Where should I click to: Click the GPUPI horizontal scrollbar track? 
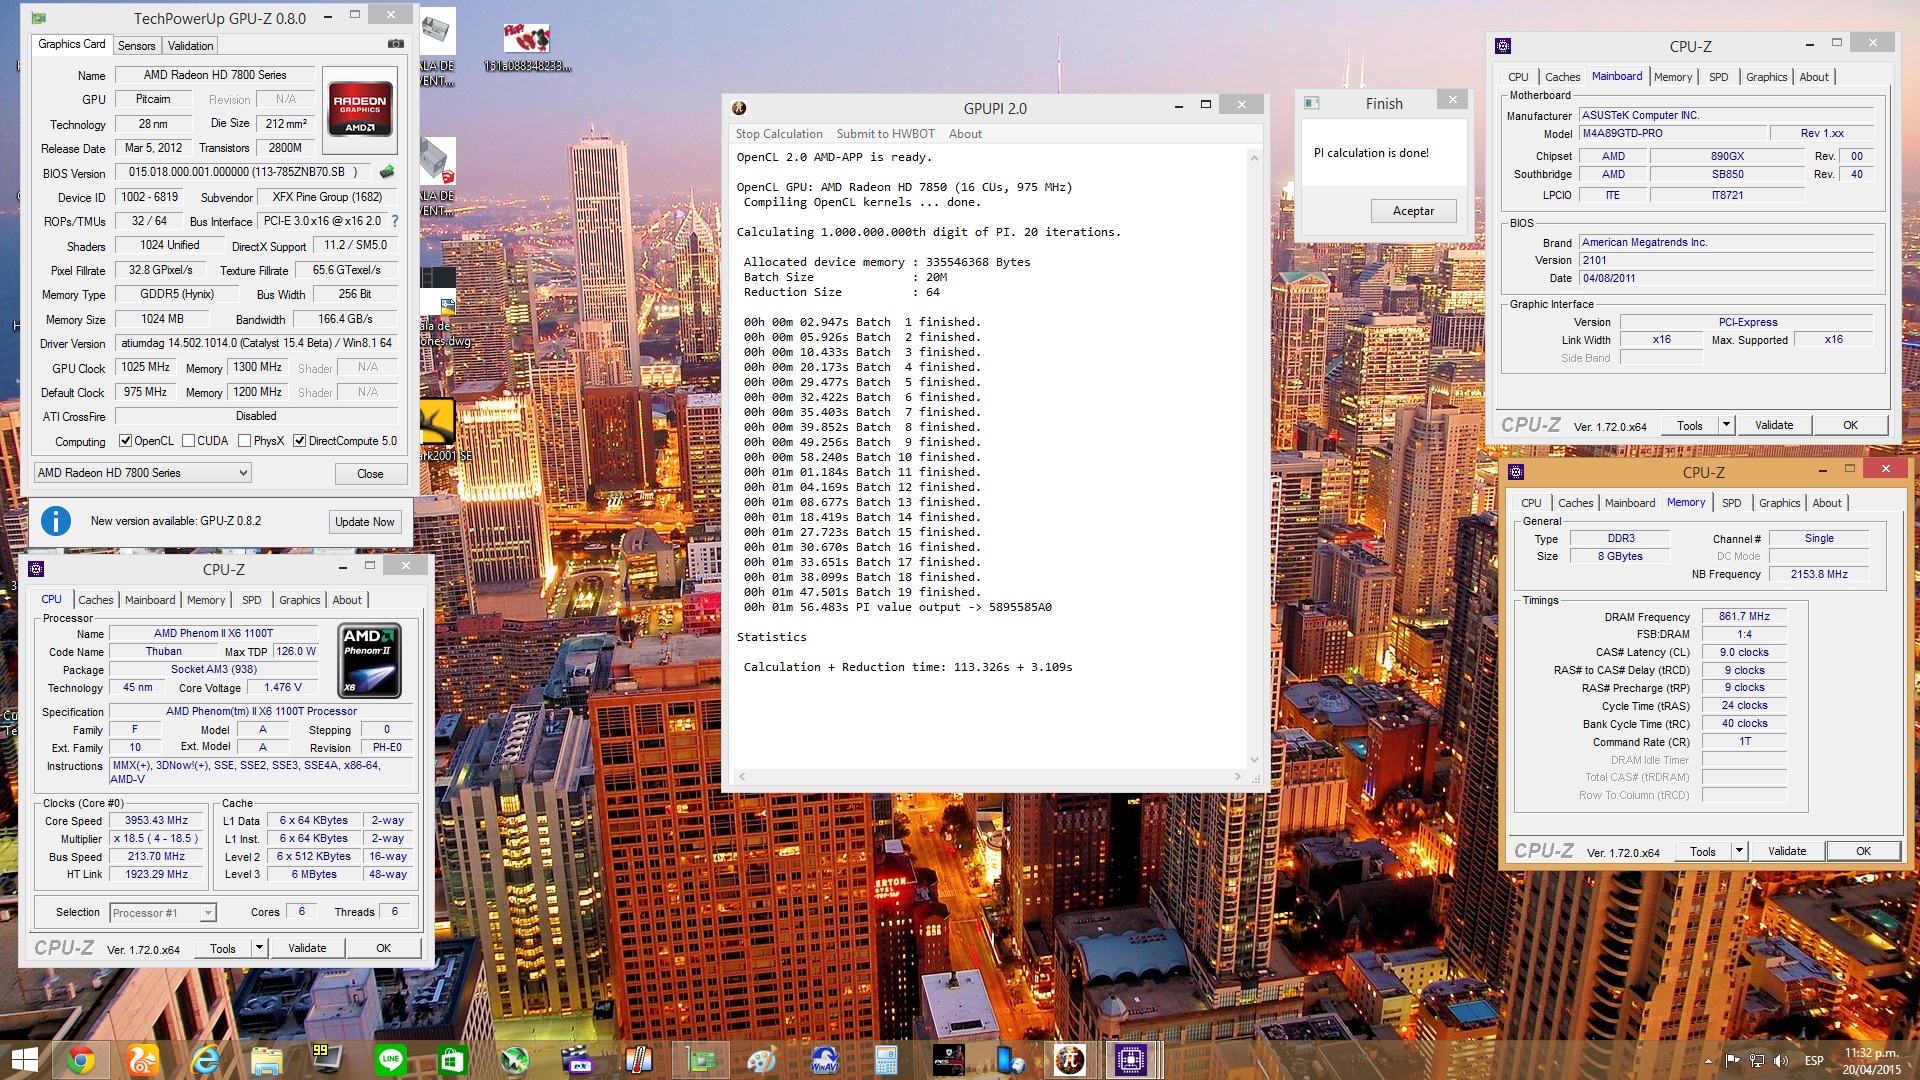click(990, 776)
